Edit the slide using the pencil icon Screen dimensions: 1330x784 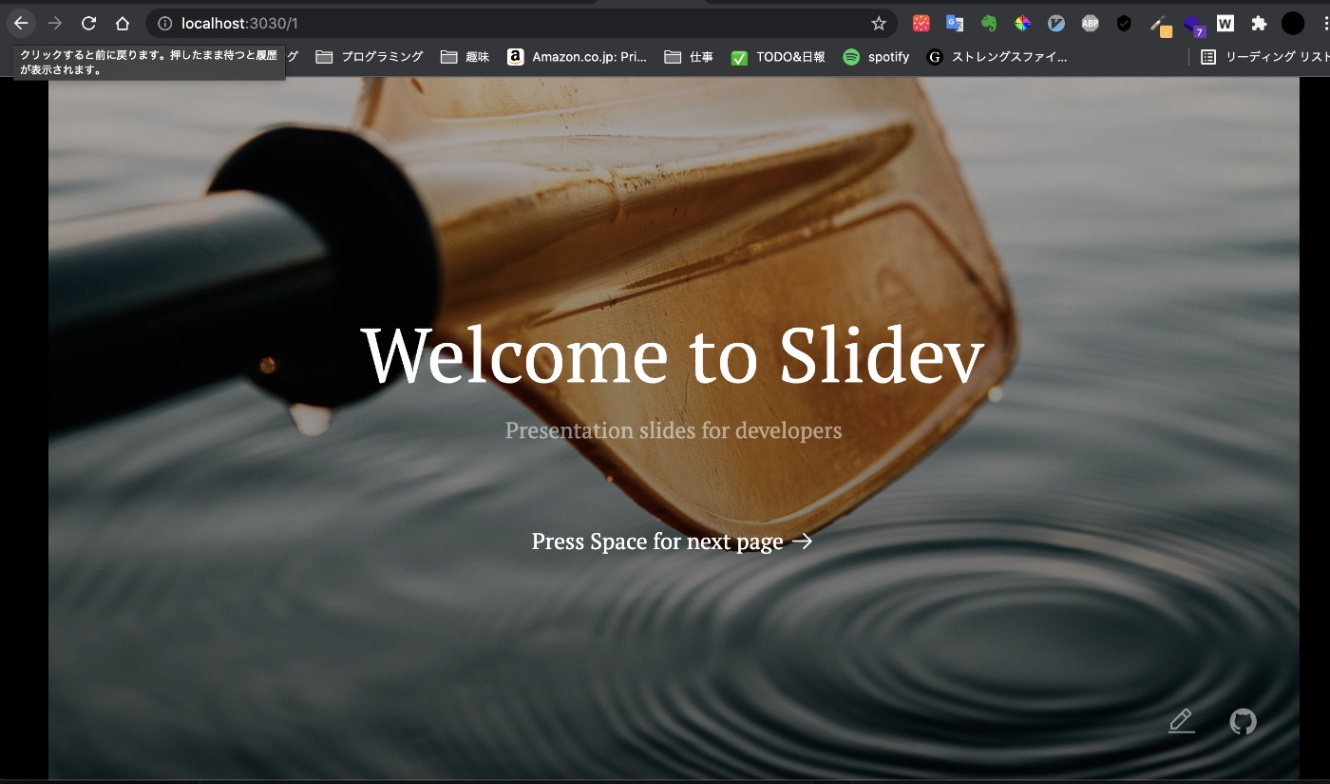(1181, 720)
